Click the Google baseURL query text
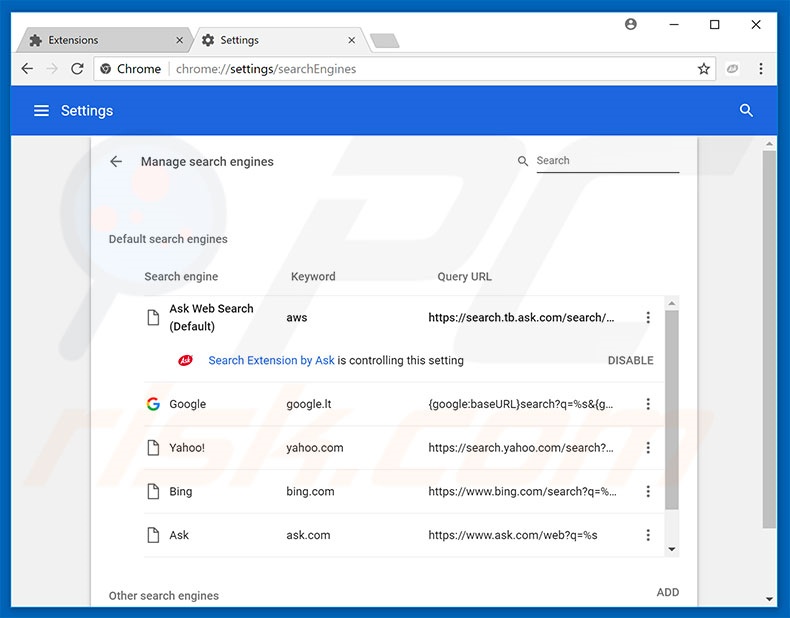The width and height of the screenshot is (790, 618). 521,404
